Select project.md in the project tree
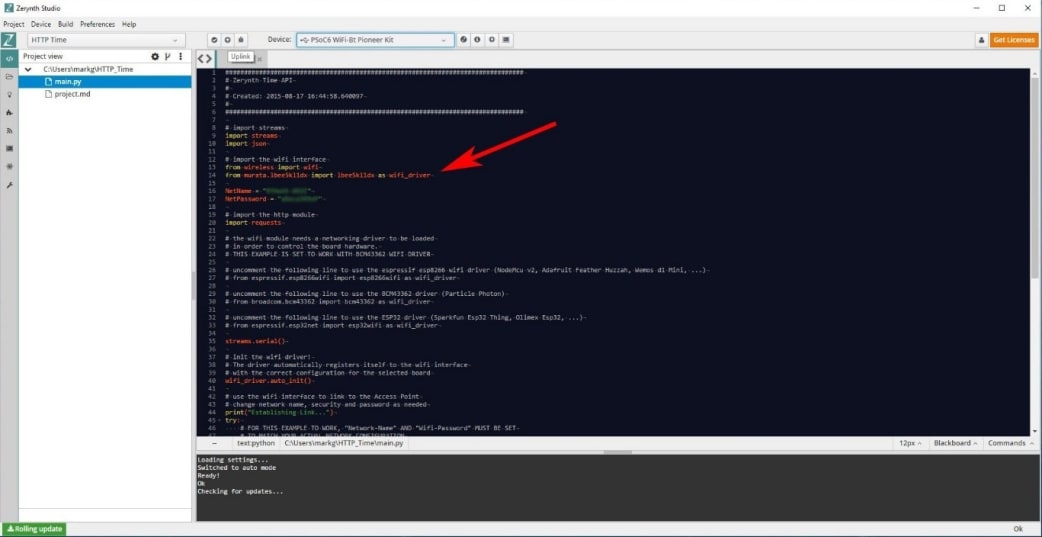The image size is (1042, 537). 105,94
